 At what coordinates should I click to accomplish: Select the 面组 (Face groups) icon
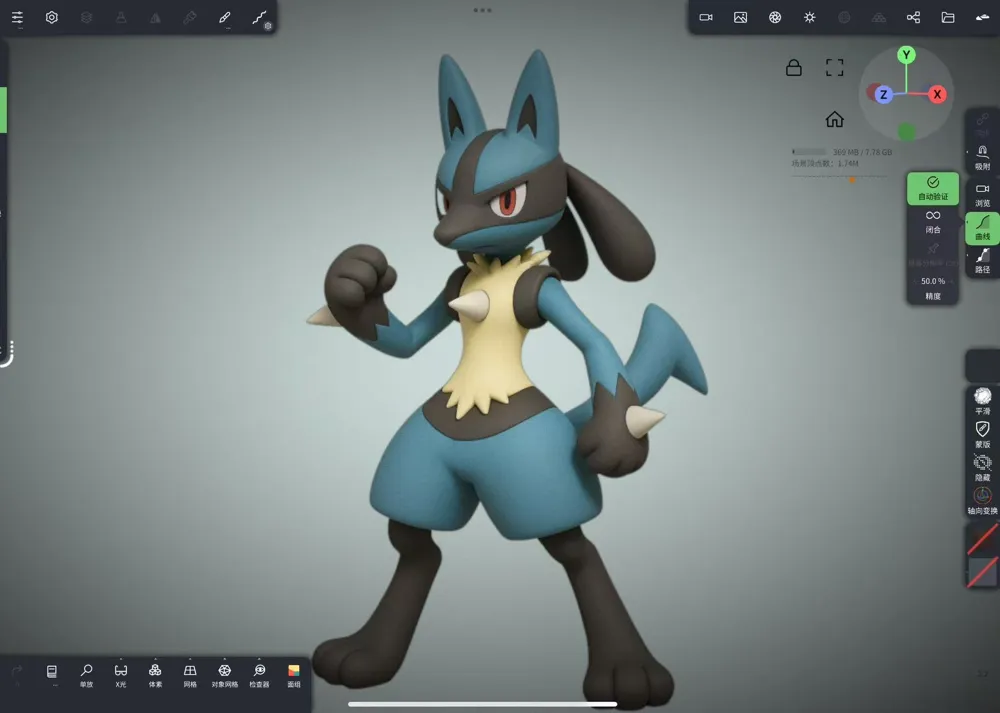[x=292, y=671]
